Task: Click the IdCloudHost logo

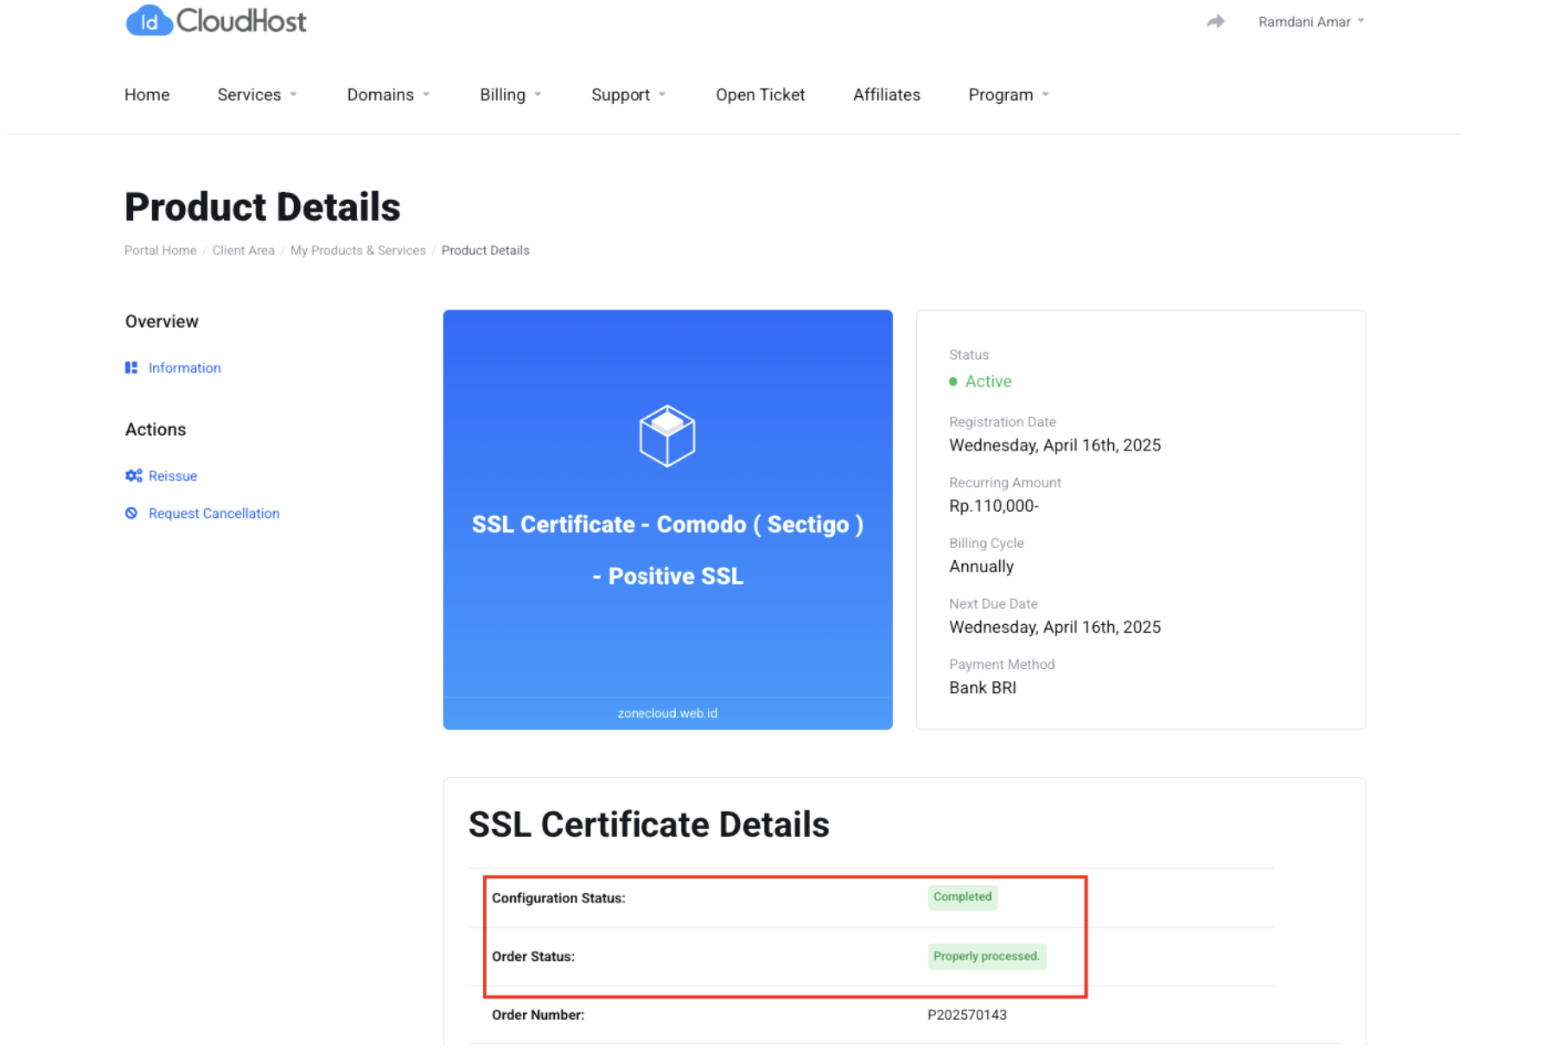Action: coord(216,20)
